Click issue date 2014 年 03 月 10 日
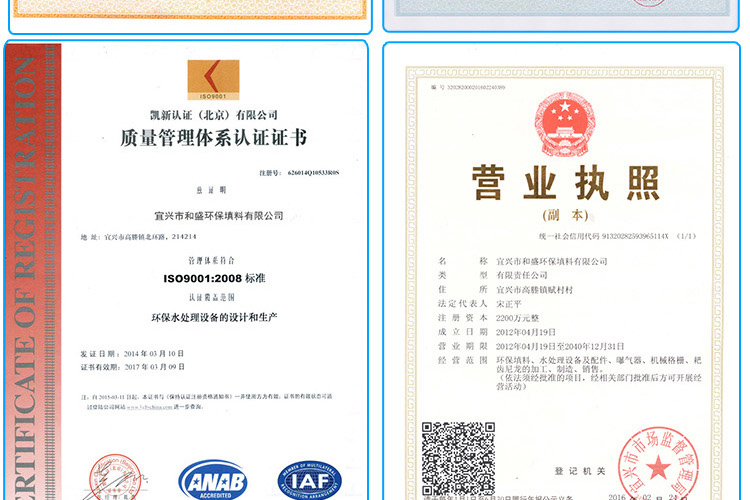The image size is (750, 500). [132, 354]
